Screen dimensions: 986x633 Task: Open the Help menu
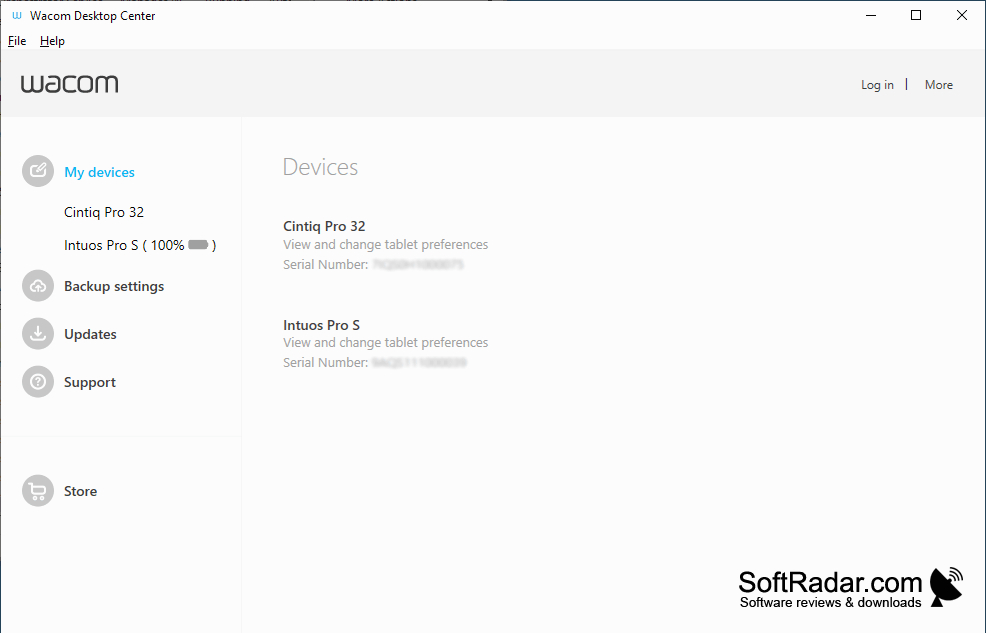click(x=52, y=41)
